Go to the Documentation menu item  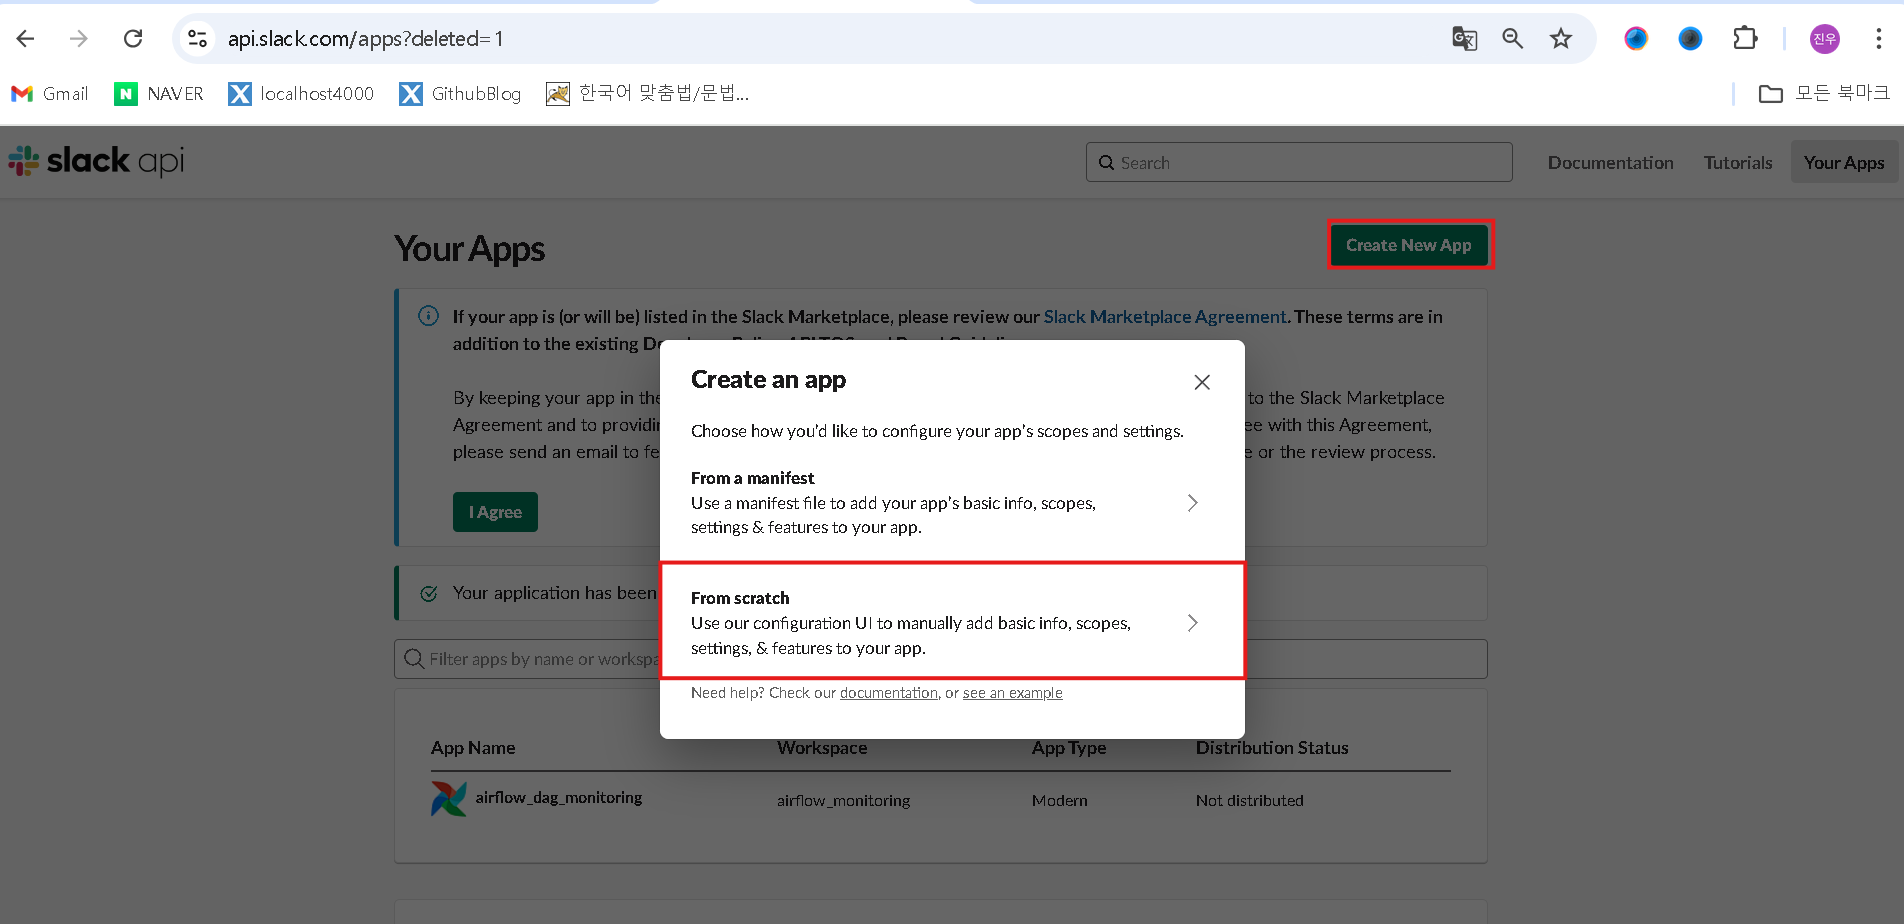pyautogui.click(x=1610, y=163)
